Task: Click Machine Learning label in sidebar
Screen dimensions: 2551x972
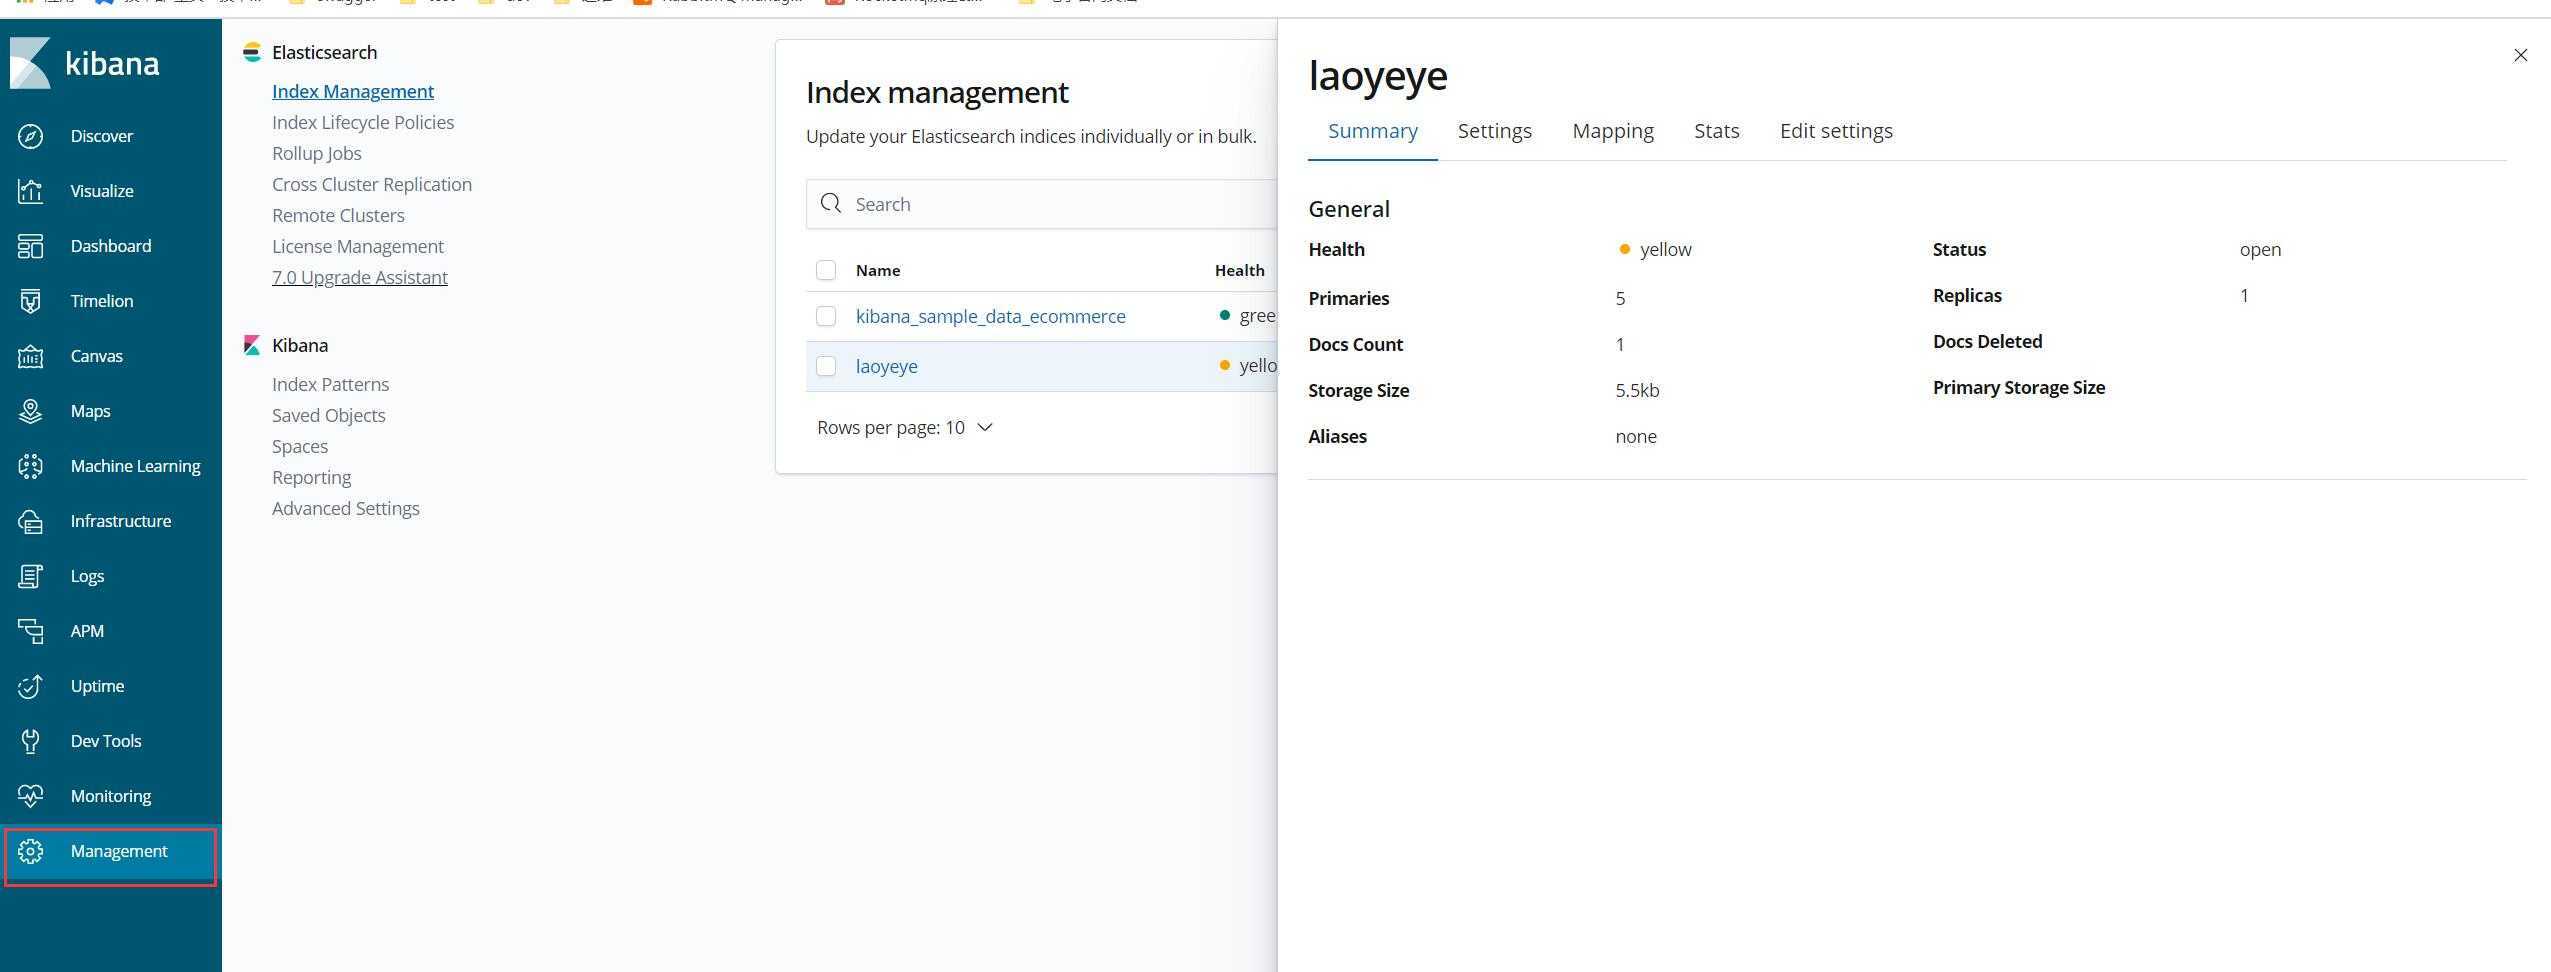Action: (x=135, y=466)
